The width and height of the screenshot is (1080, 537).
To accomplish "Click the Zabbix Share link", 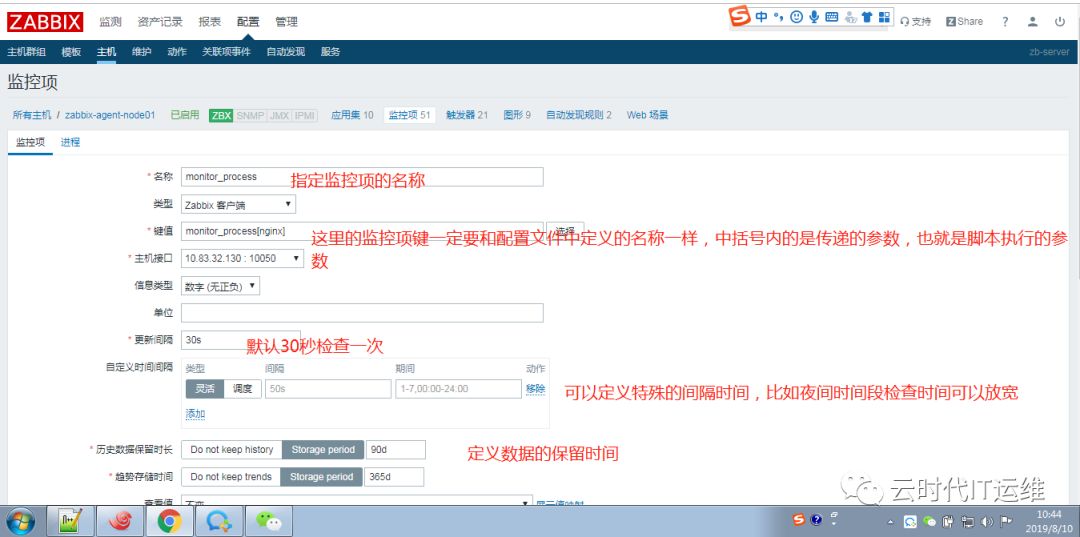I will tap(964, 21).
